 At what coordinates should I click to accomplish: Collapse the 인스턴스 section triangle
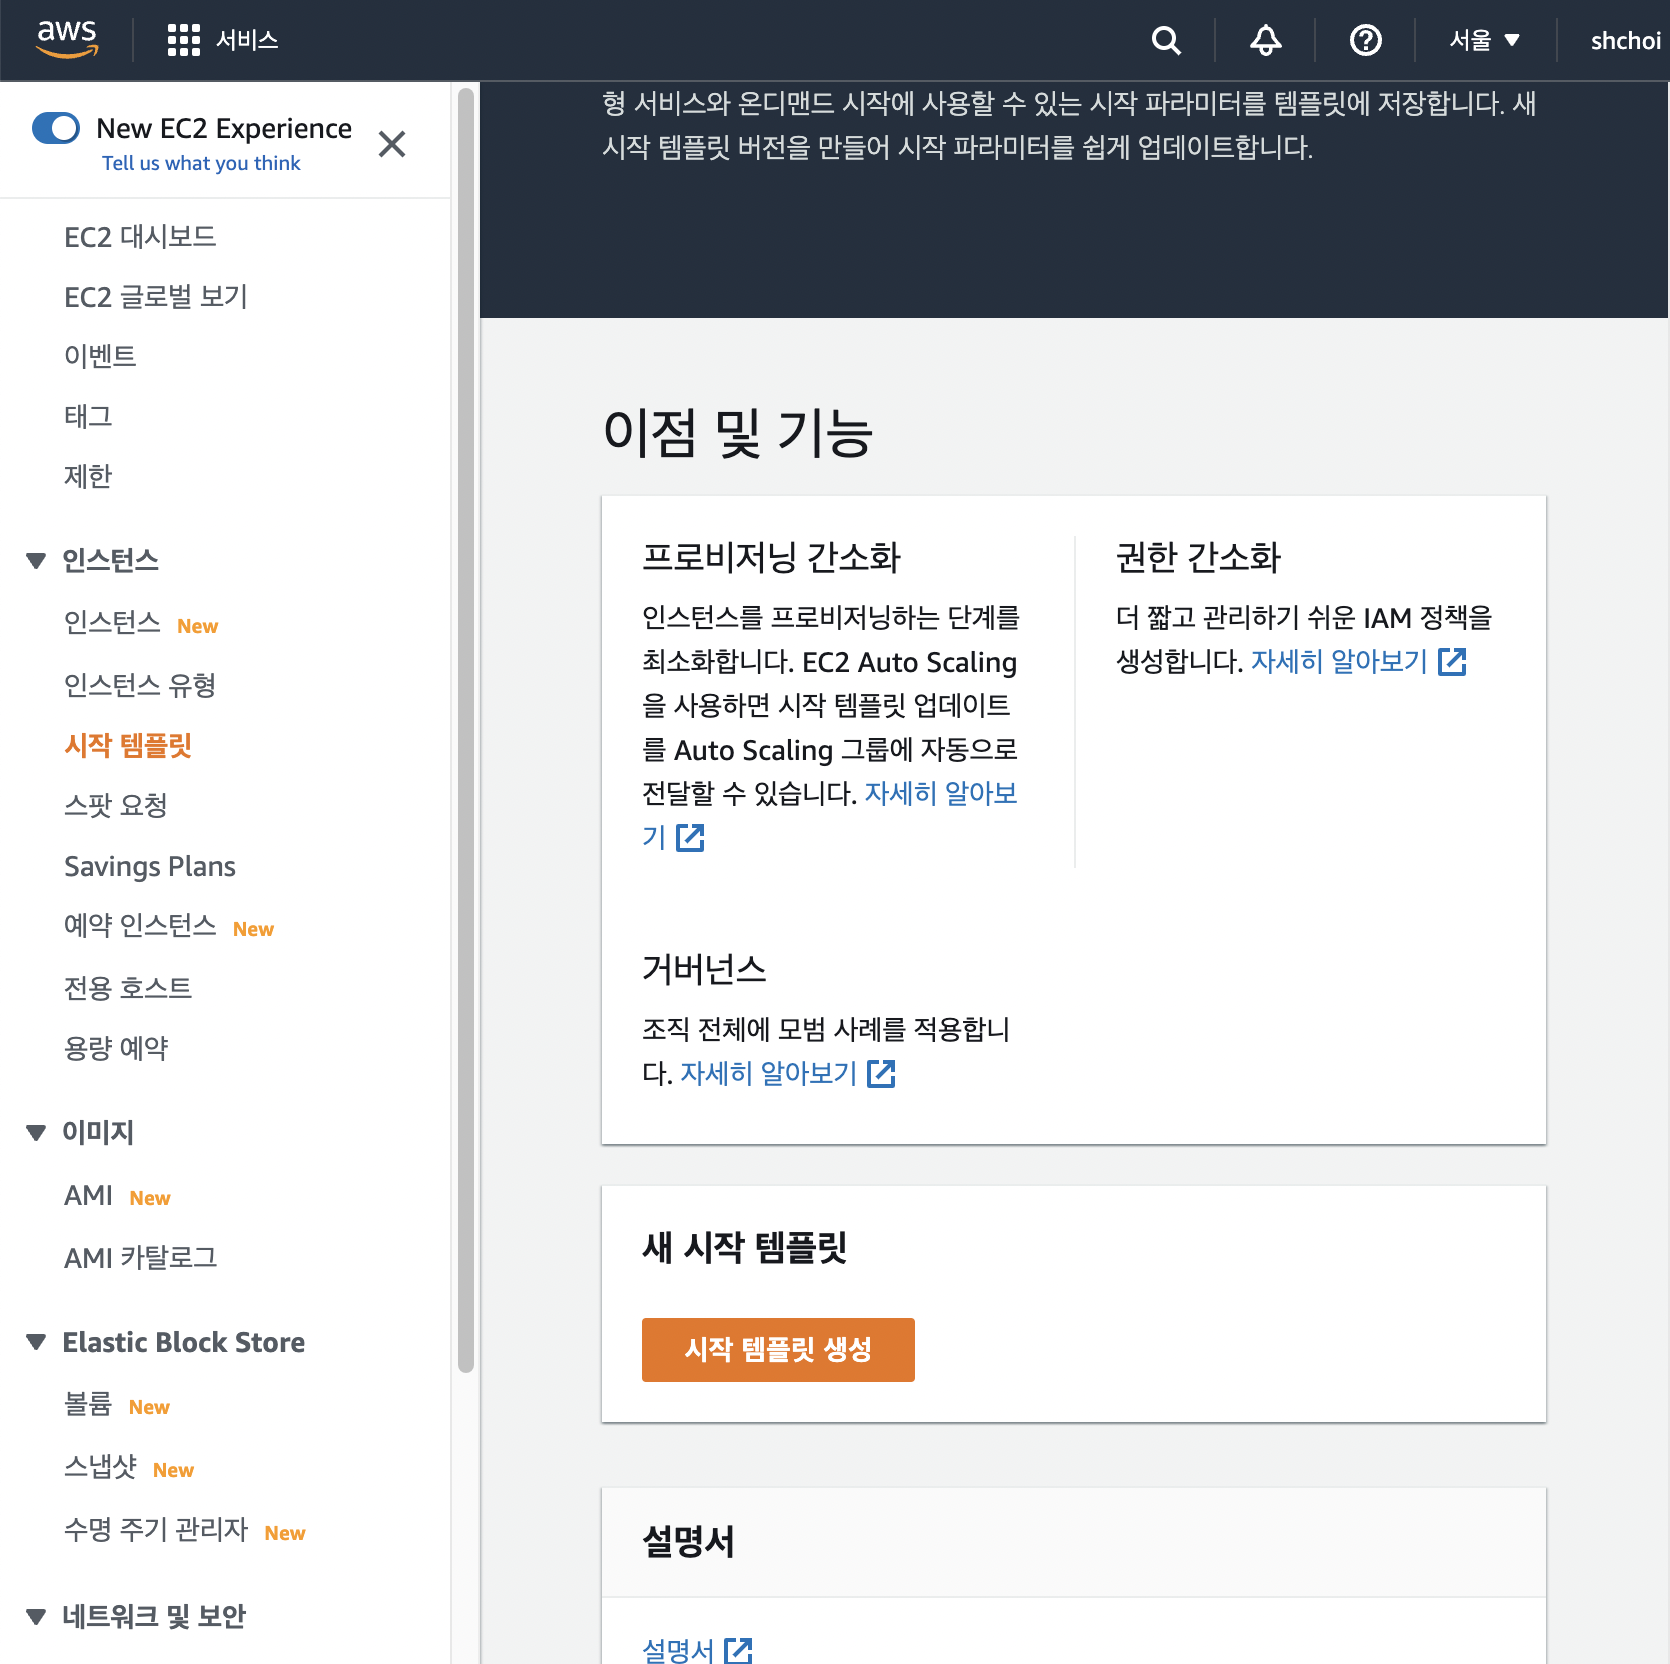coord(36,560)
